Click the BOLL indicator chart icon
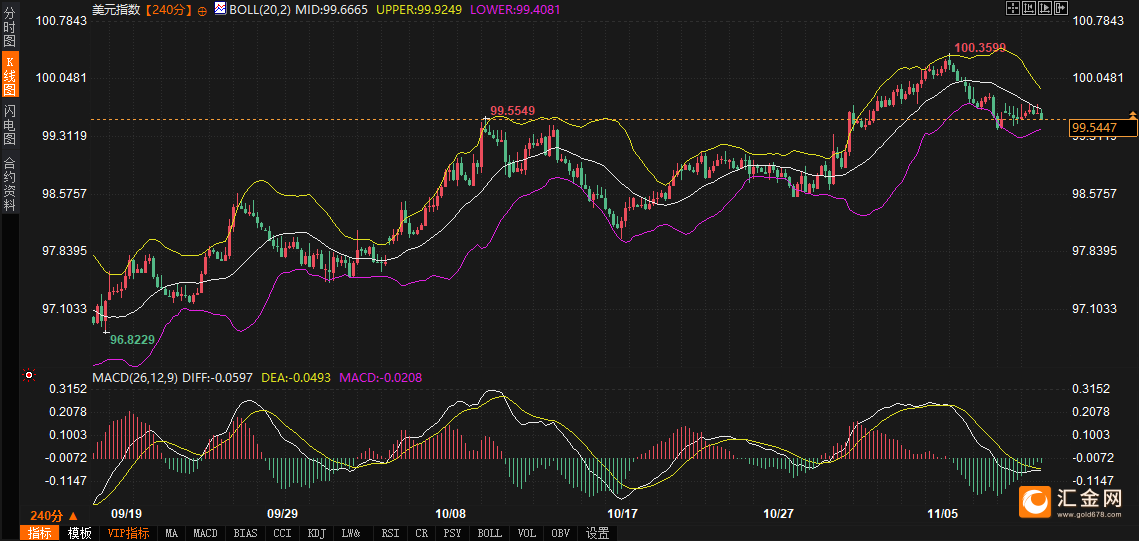1139x541 pixels. coord(220,9)
